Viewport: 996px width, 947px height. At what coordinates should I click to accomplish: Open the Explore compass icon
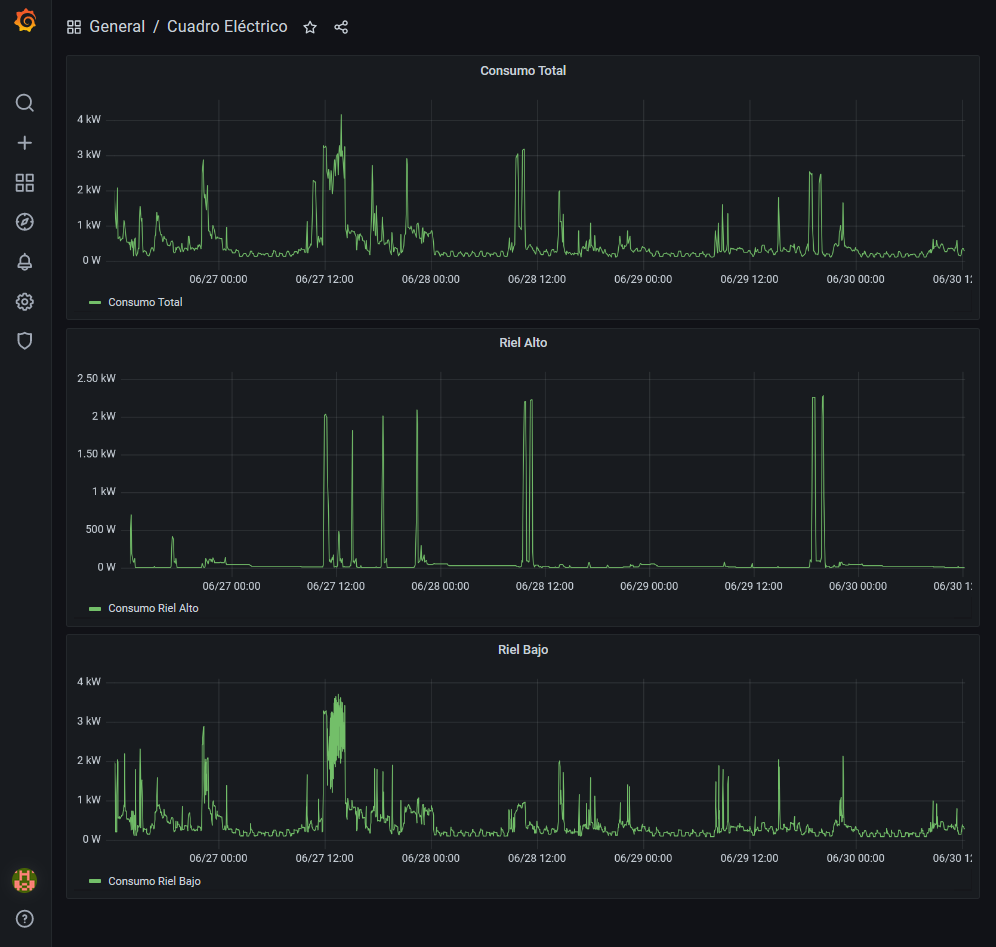pyautogui.click(x=25, y=222)
